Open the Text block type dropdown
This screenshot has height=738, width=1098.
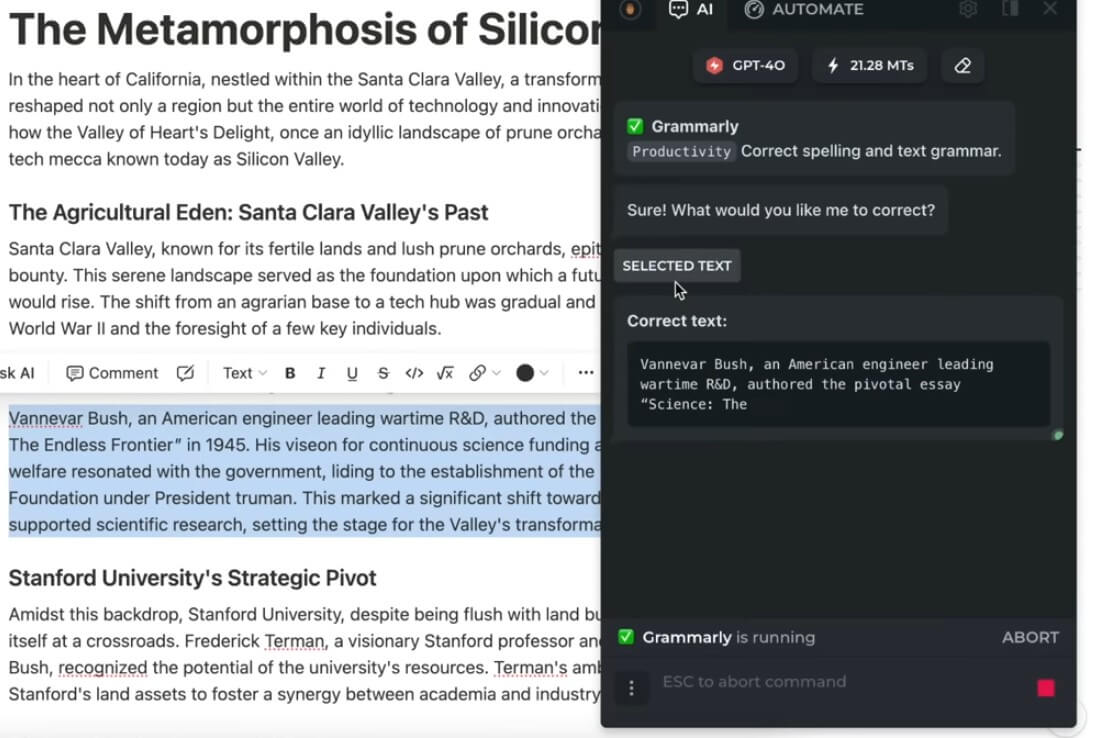click(x=244, y=373)
